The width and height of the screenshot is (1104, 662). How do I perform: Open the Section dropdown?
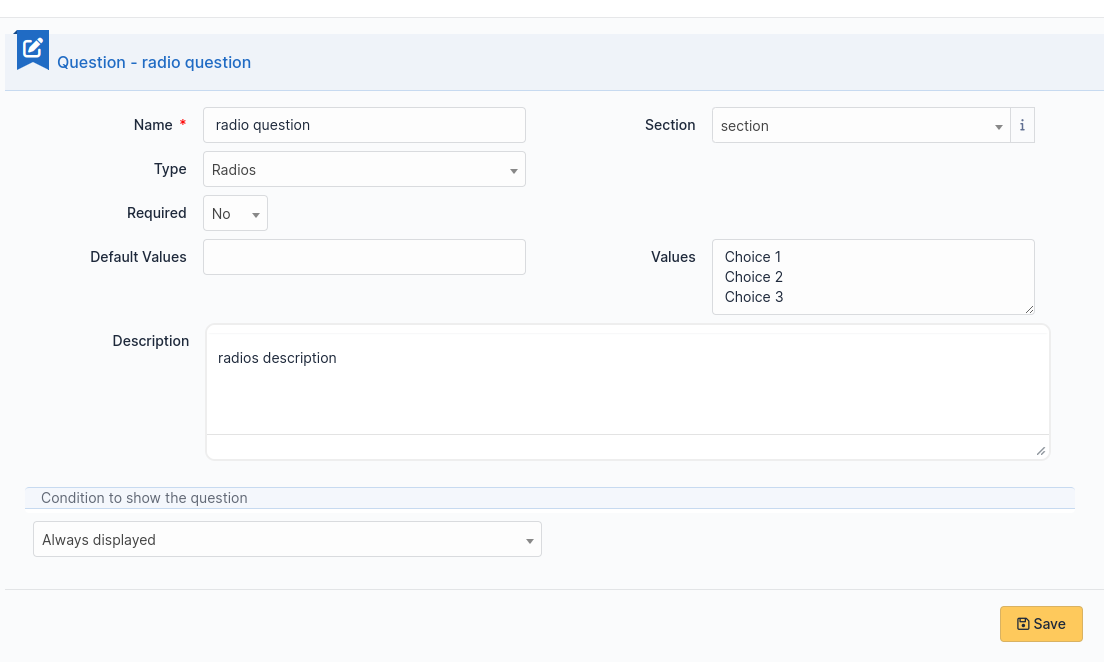(860, 126)
